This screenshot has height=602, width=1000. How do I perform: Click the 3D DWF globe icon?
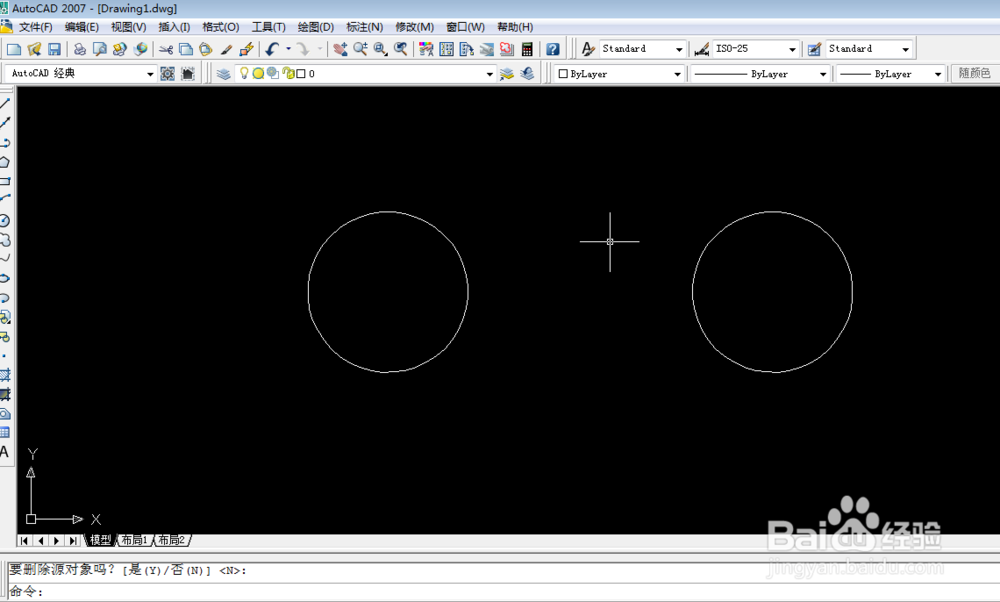pos(140,49)
